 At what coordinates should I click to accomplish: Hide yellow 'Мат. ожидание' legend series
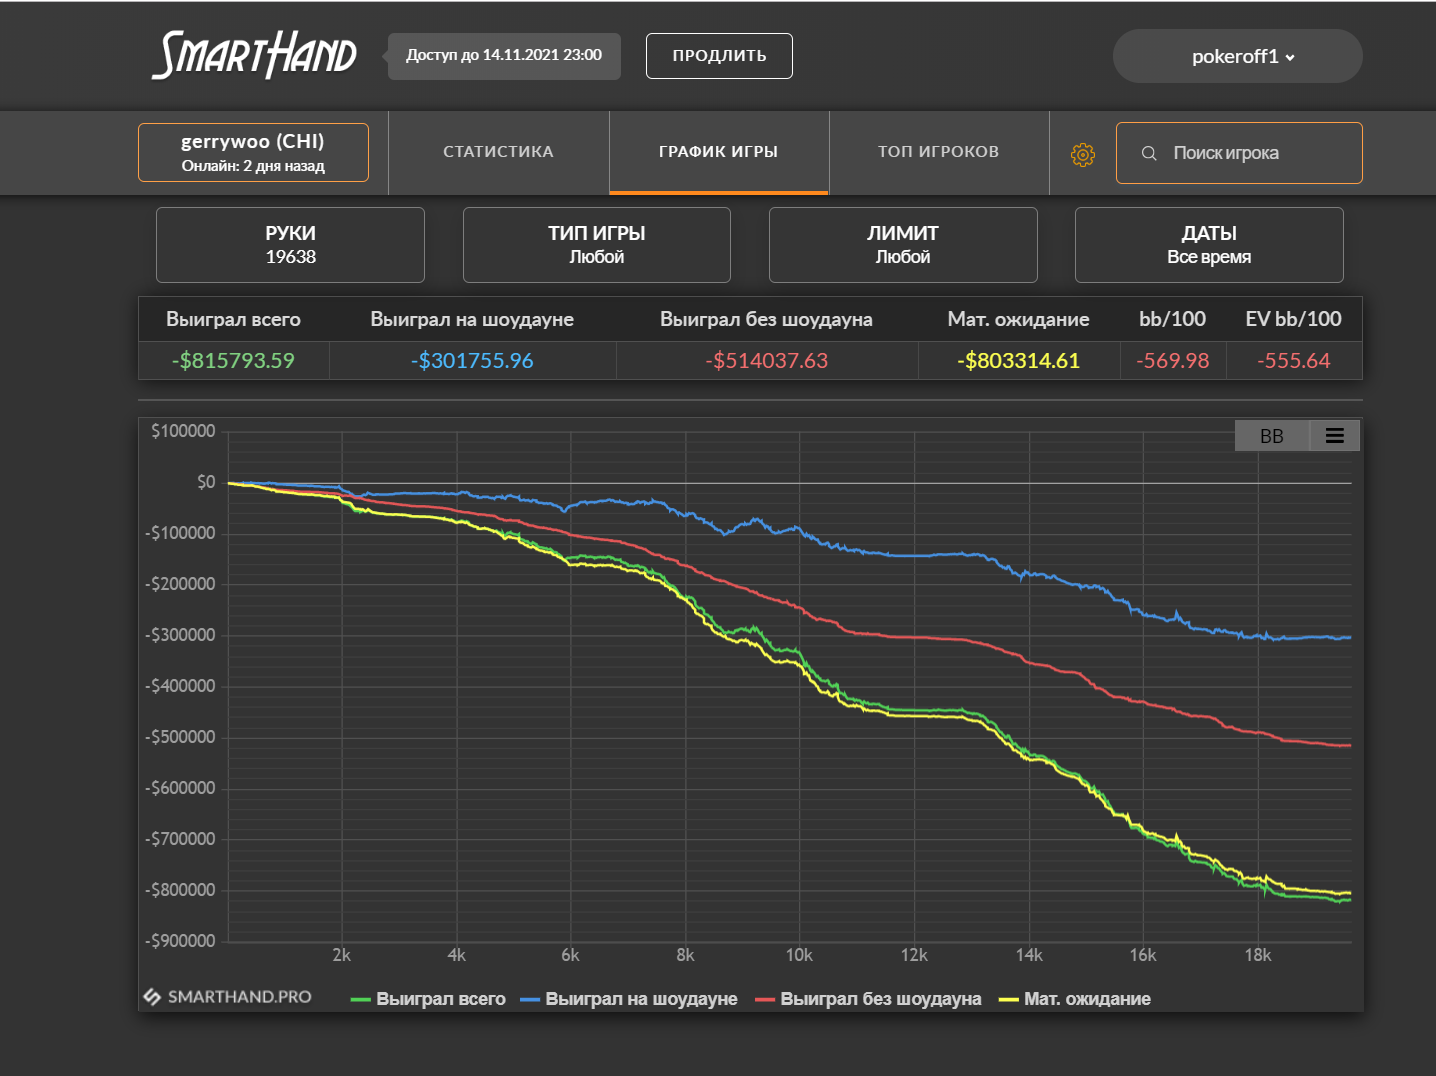(1076, 999)
